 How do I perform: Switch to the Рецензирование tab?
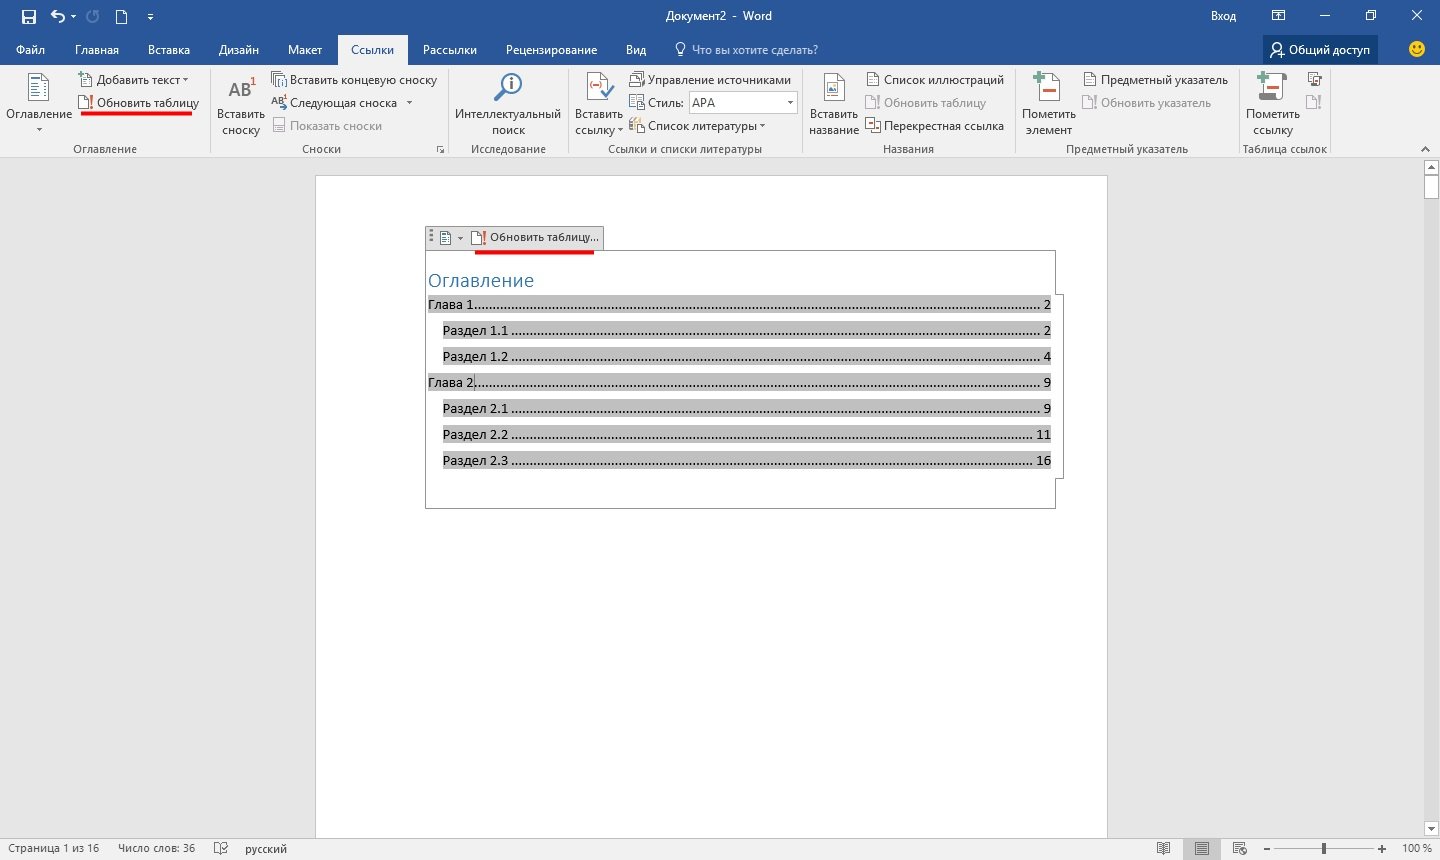[x=551, y=50]
